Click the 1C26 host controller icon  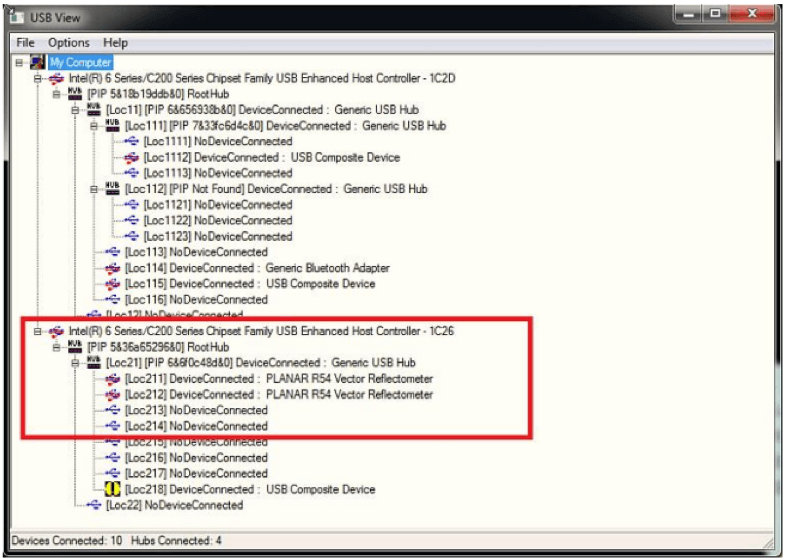pos(56,331)
